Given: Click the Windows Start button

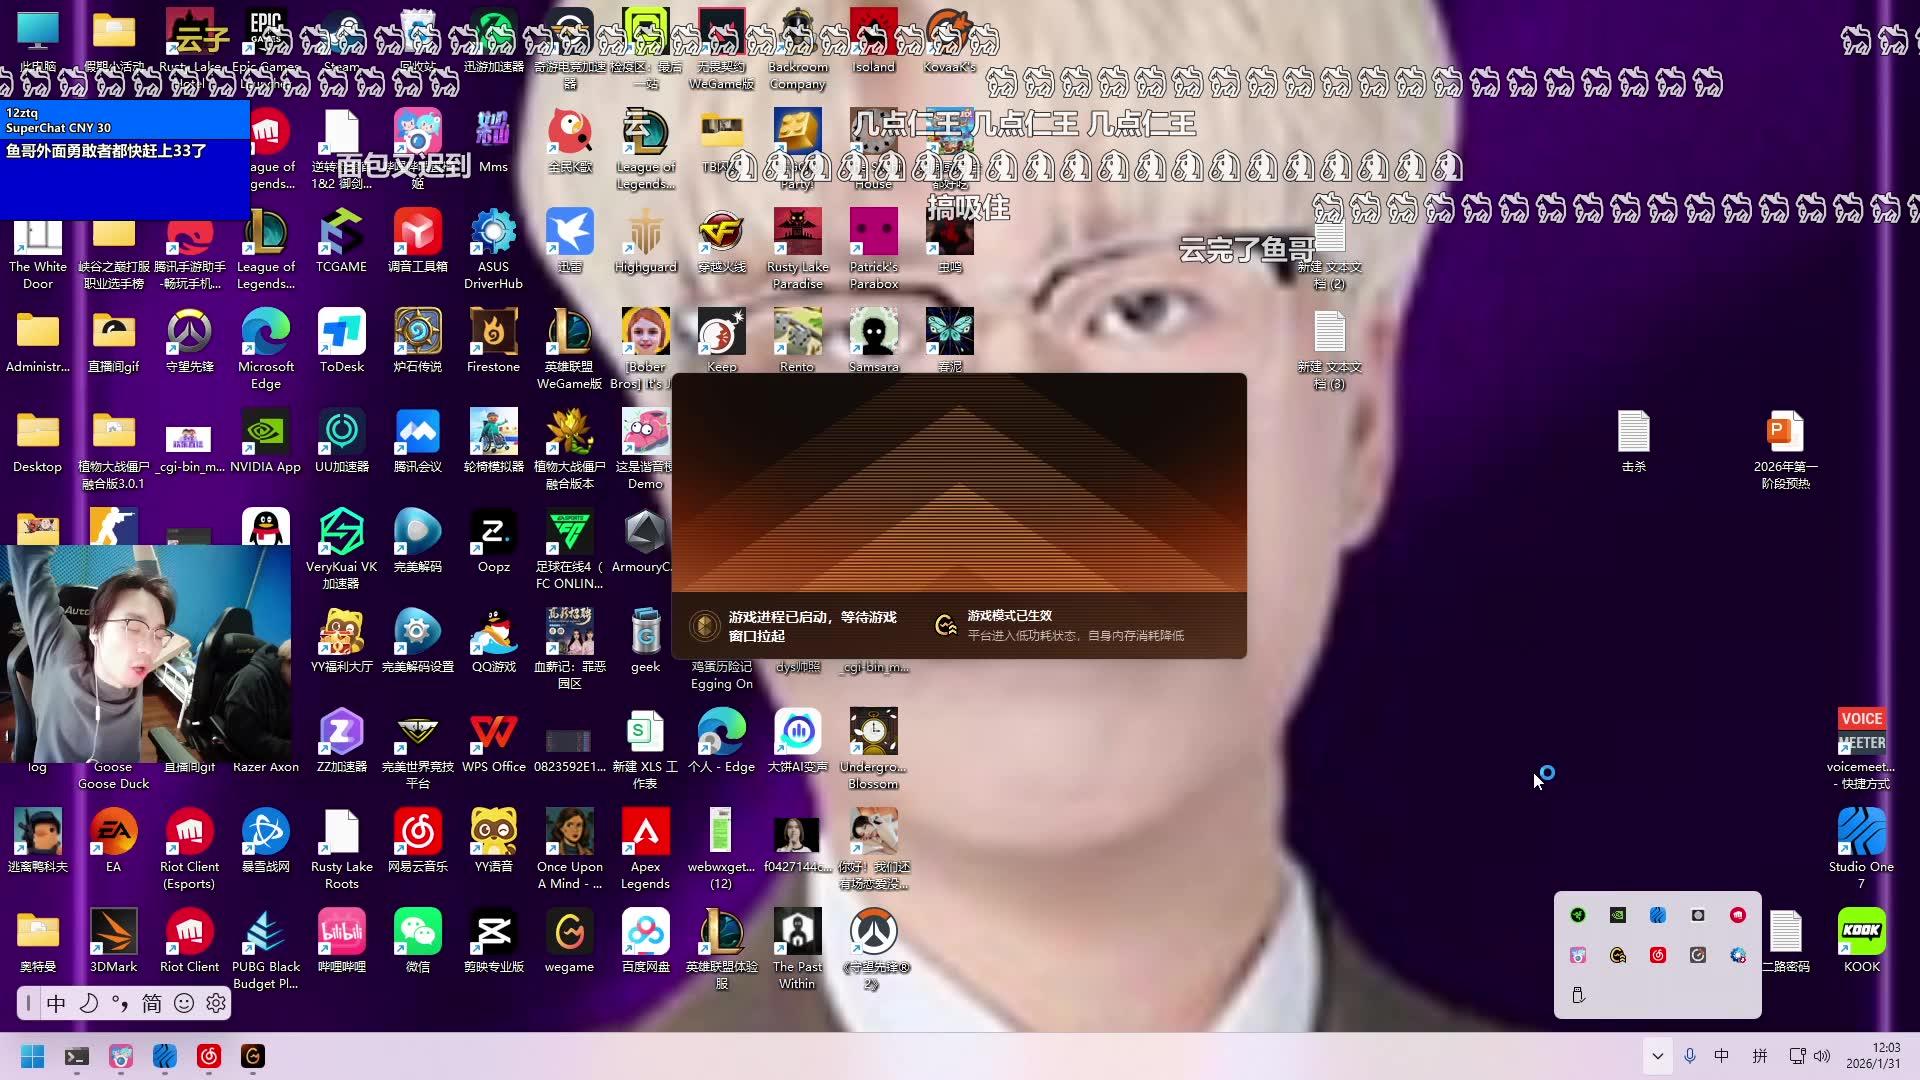Looking at the screenshot, I should tap(33, 1056).
